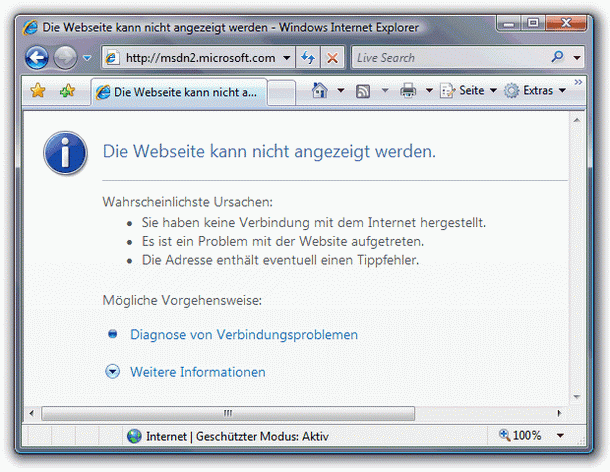Viewport: 610px width, 472px height.
Task: Expand the Weitere Informationen arrow circle
Action: [x=112, y=372]
